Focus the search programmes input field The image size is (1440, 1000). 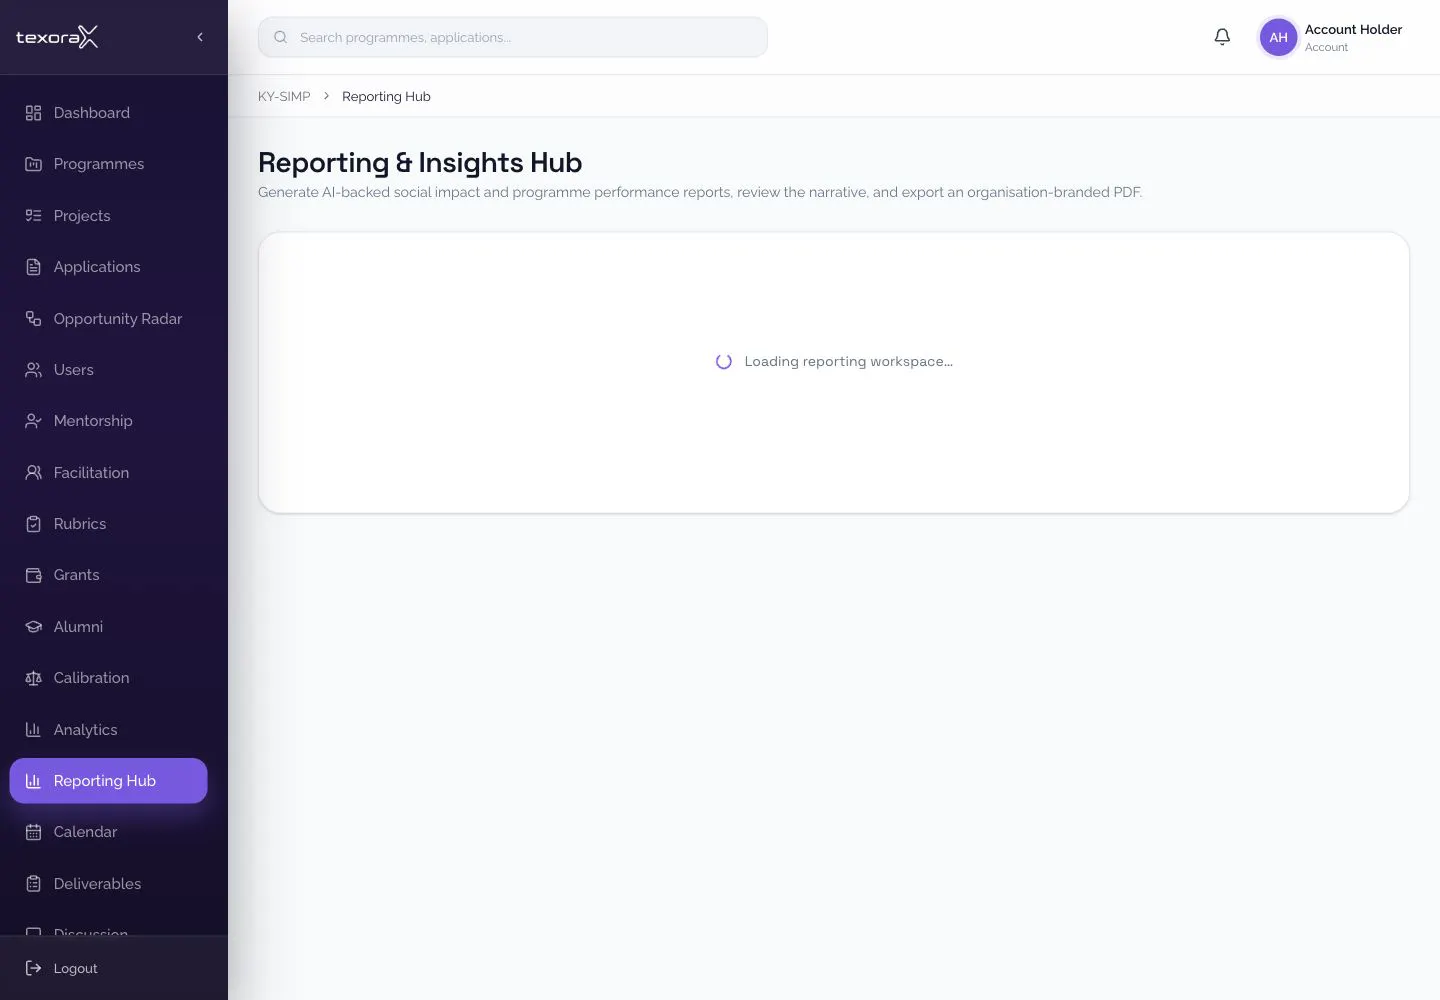tap(513, 37)
